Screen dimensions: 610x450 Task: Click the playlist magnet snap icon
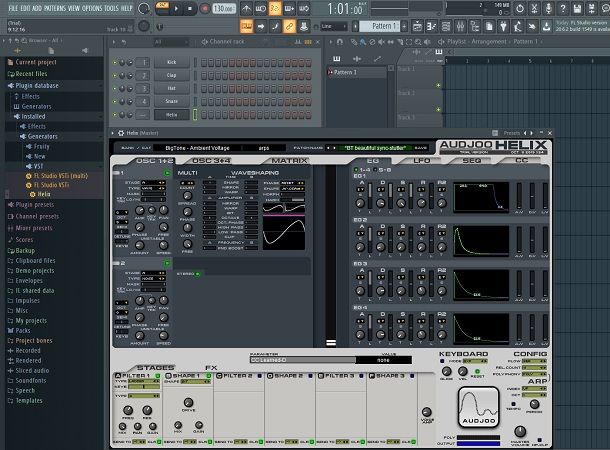pos(340,42)
